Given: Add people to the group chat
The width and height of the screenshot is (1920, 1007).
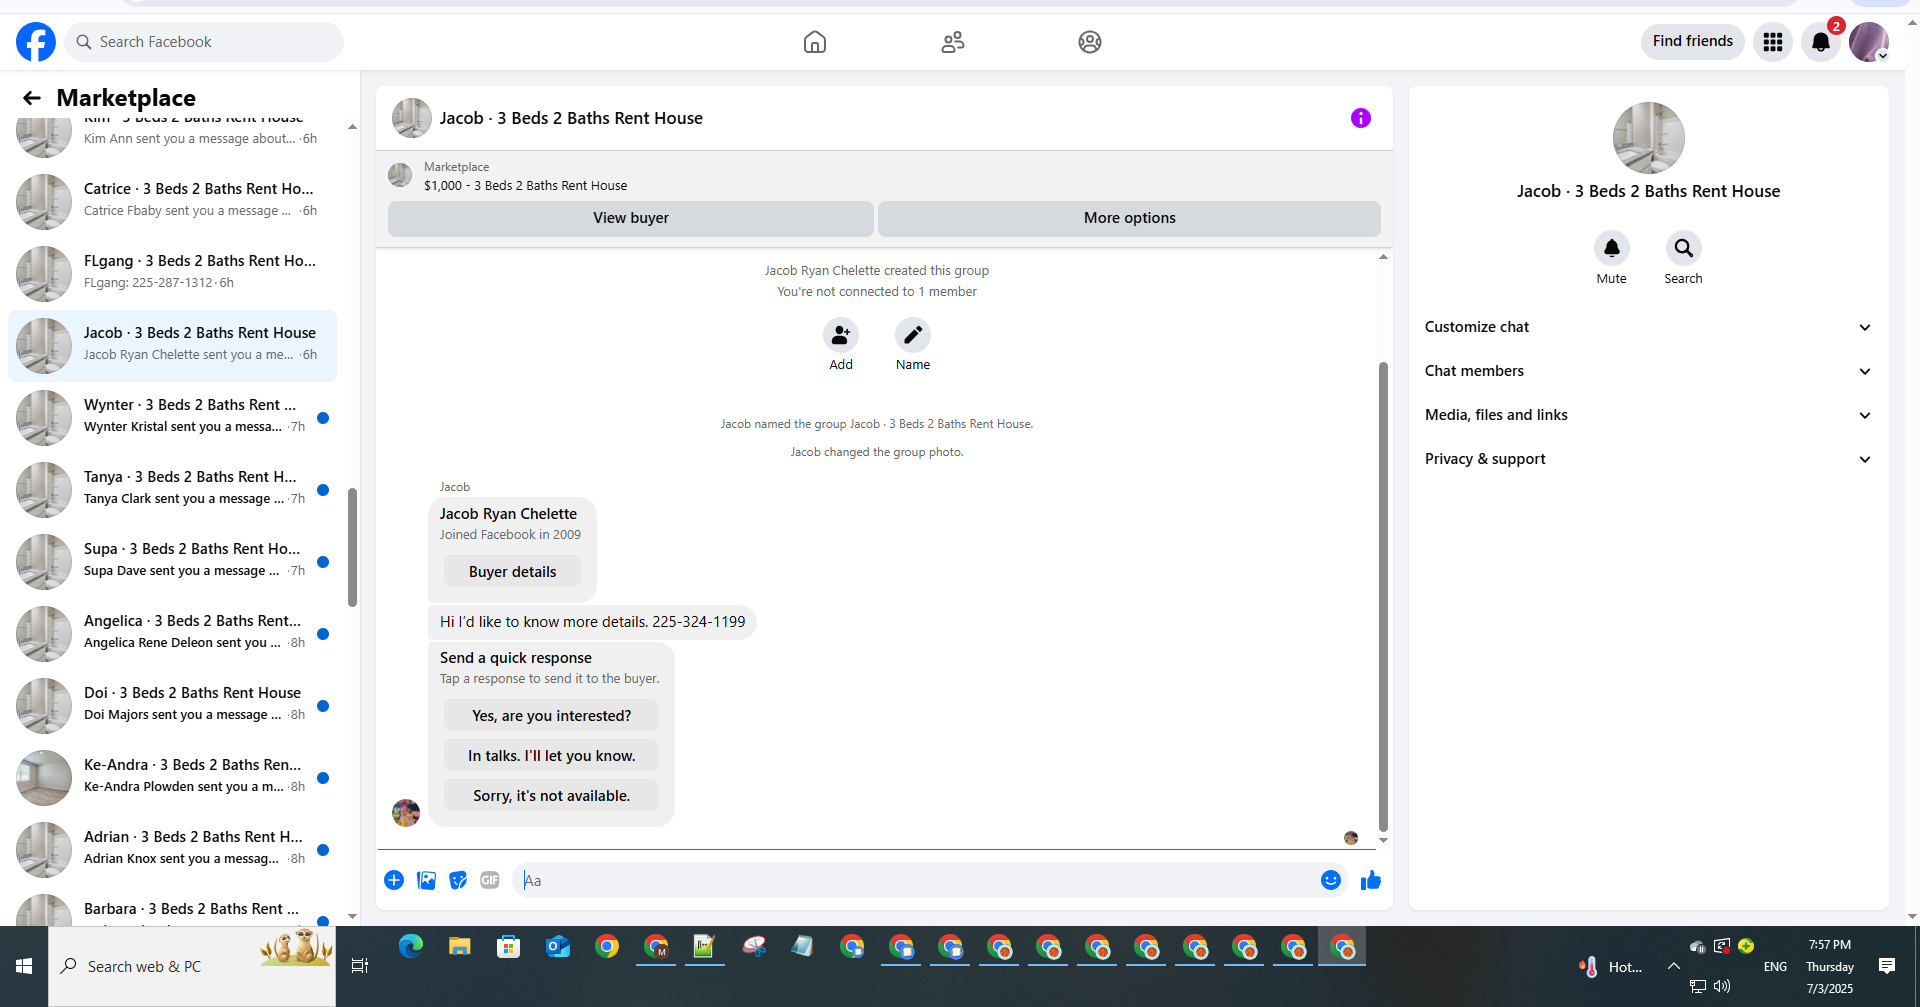Looking at the screenshot, I should click(841, 335).
